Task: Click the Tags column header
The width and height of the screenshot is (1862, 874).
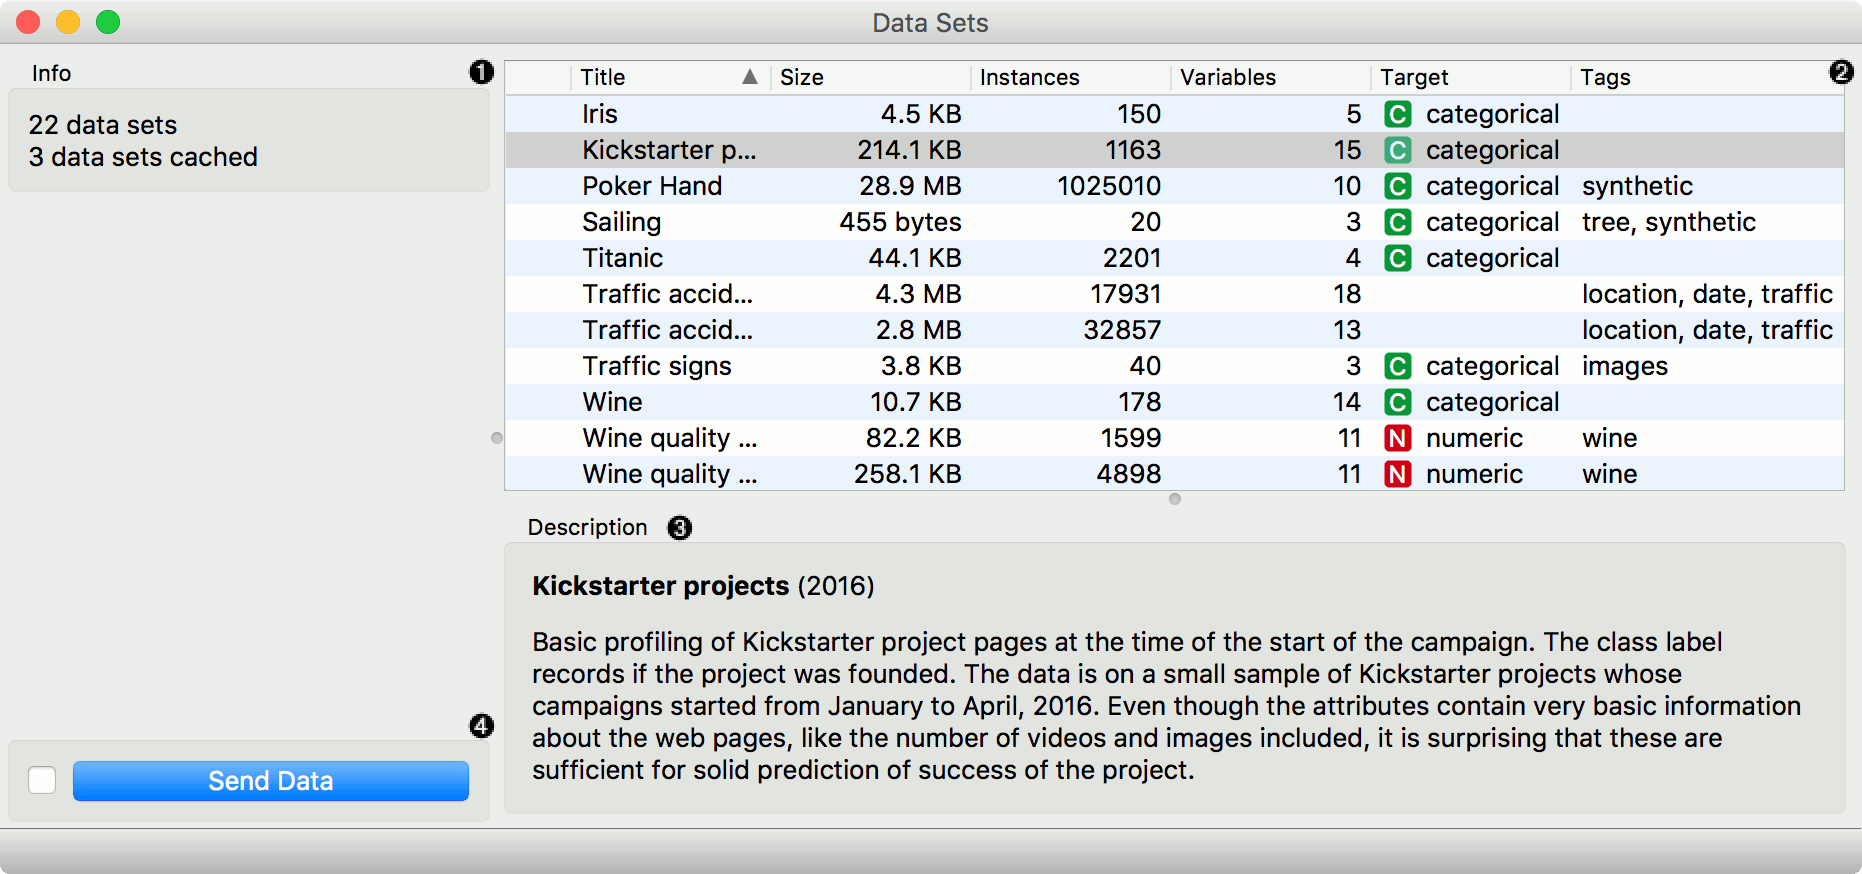Action: [1605, 77]
